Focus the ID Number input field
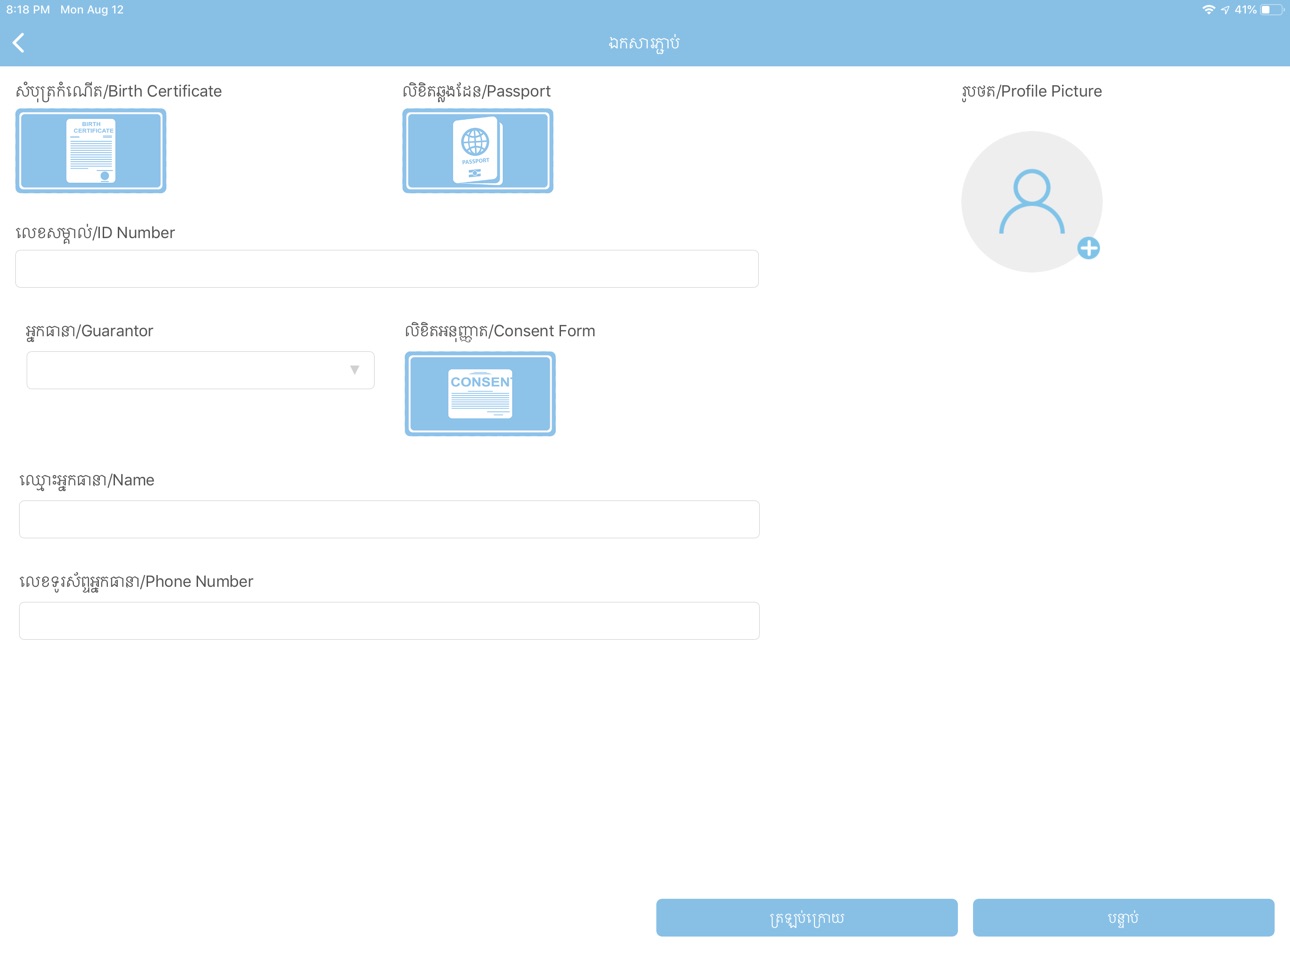This screenshot has height=967, width=1290. tap(387, 269)
